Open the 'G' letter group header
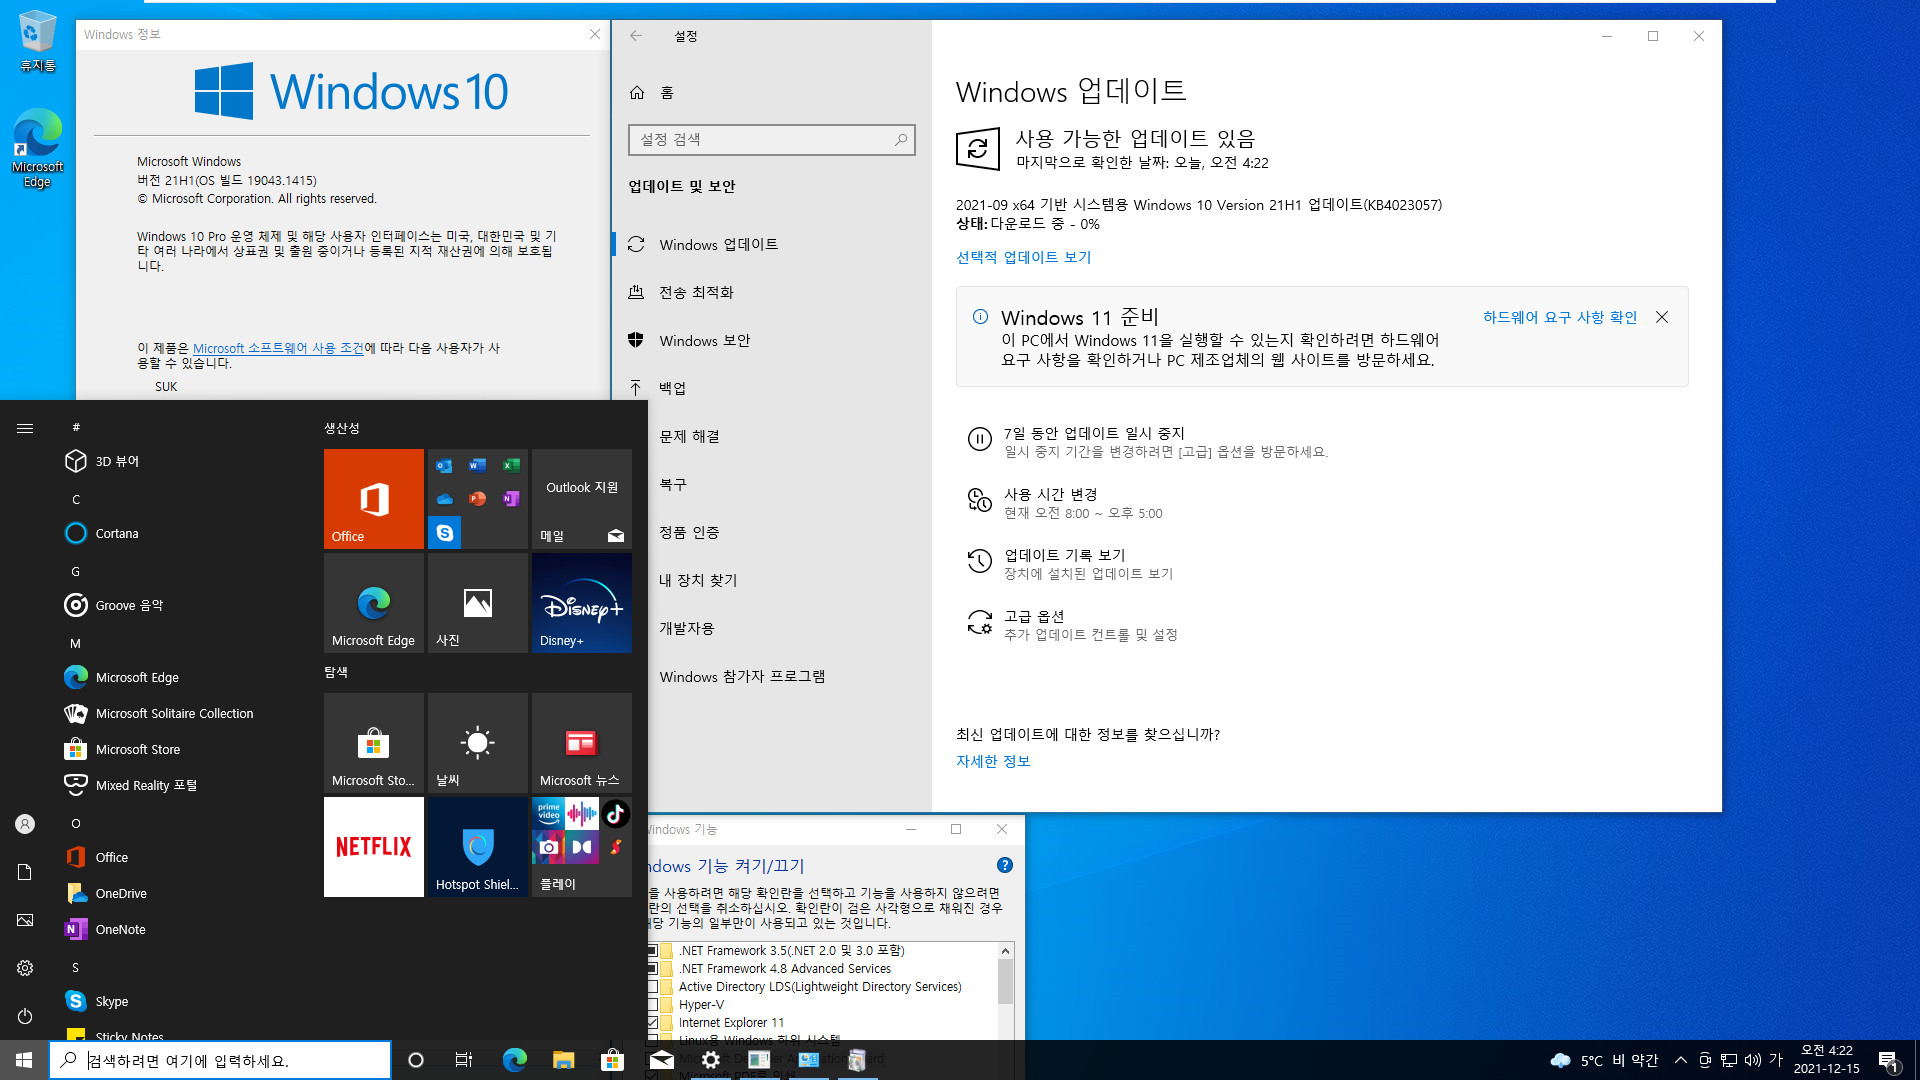The height and width of the screenshot is (1080, 1920). (x=76, y=571)
